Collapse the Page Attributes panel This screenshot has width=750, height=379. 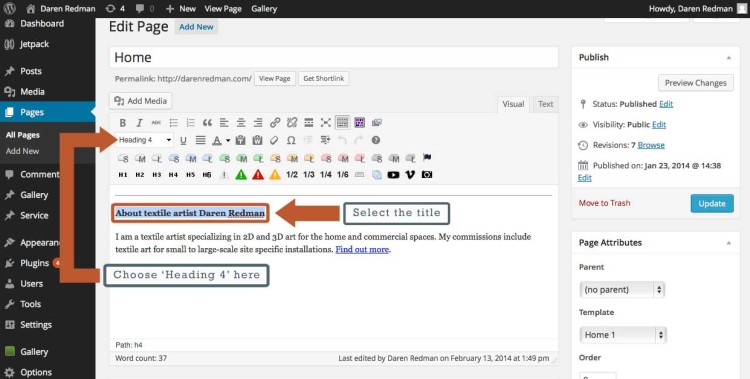click(728, 243)
